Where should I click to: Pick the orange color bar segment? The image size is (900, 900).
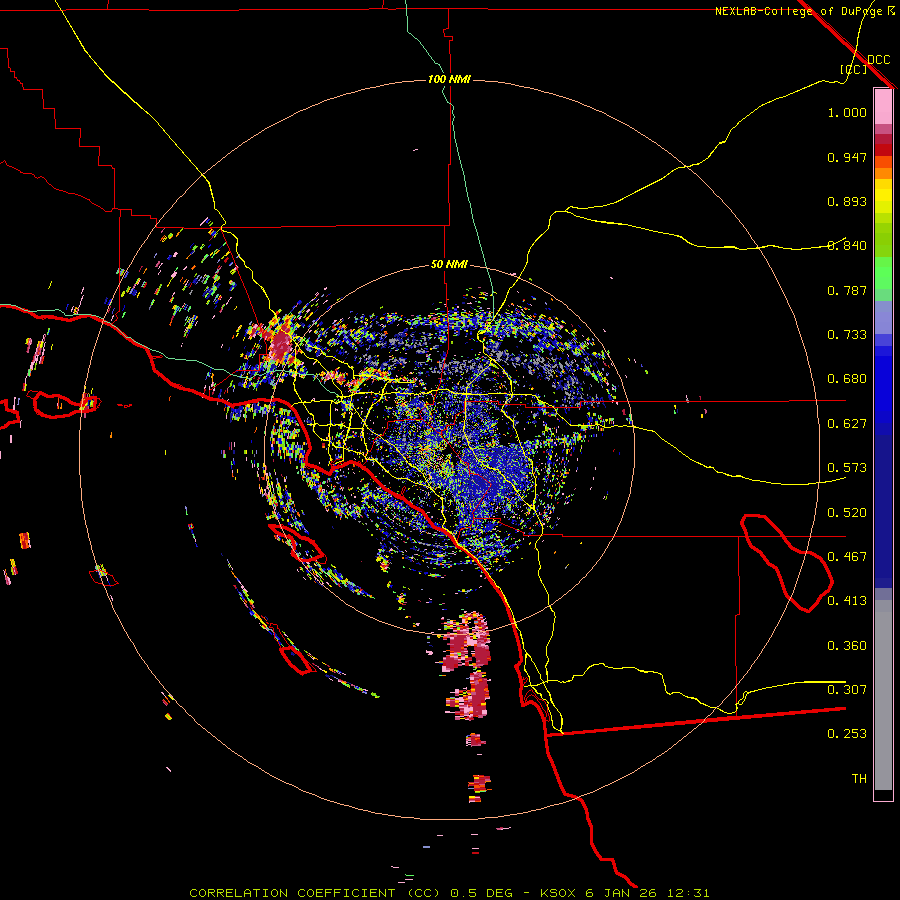[883, 173]
